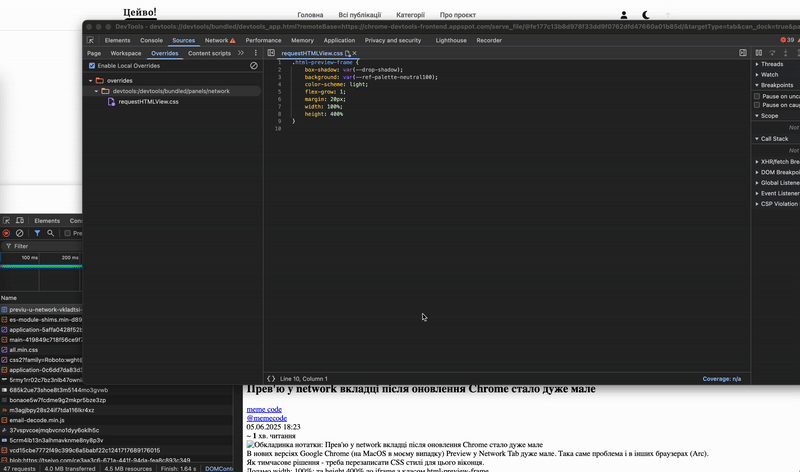The height and width of the screenshot is (472, 800).
Task: Select requestHTMLView.css in file tree
Action: [x=148, y=102]
